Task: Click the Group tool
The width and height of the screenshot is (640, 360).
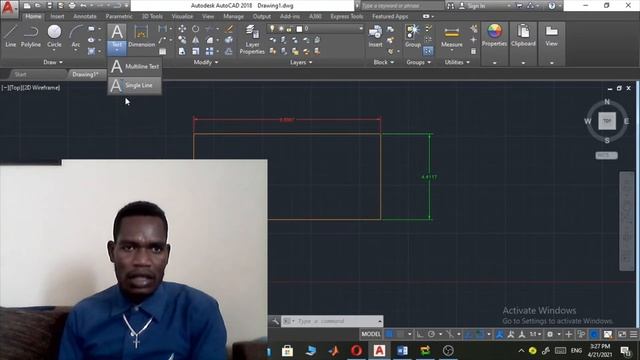Action: click(413, 36)
